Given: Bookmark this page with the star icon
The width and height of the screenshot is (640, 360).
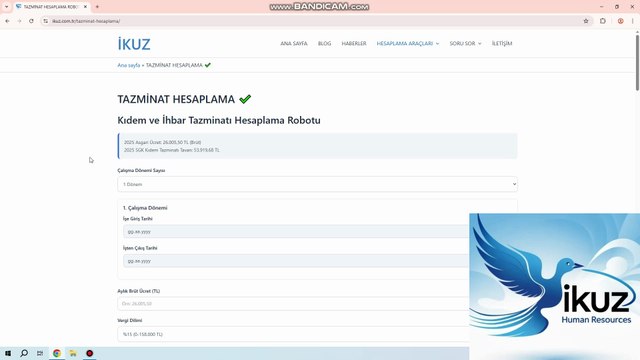Looking at the screenshot, I should pos(586,21).
